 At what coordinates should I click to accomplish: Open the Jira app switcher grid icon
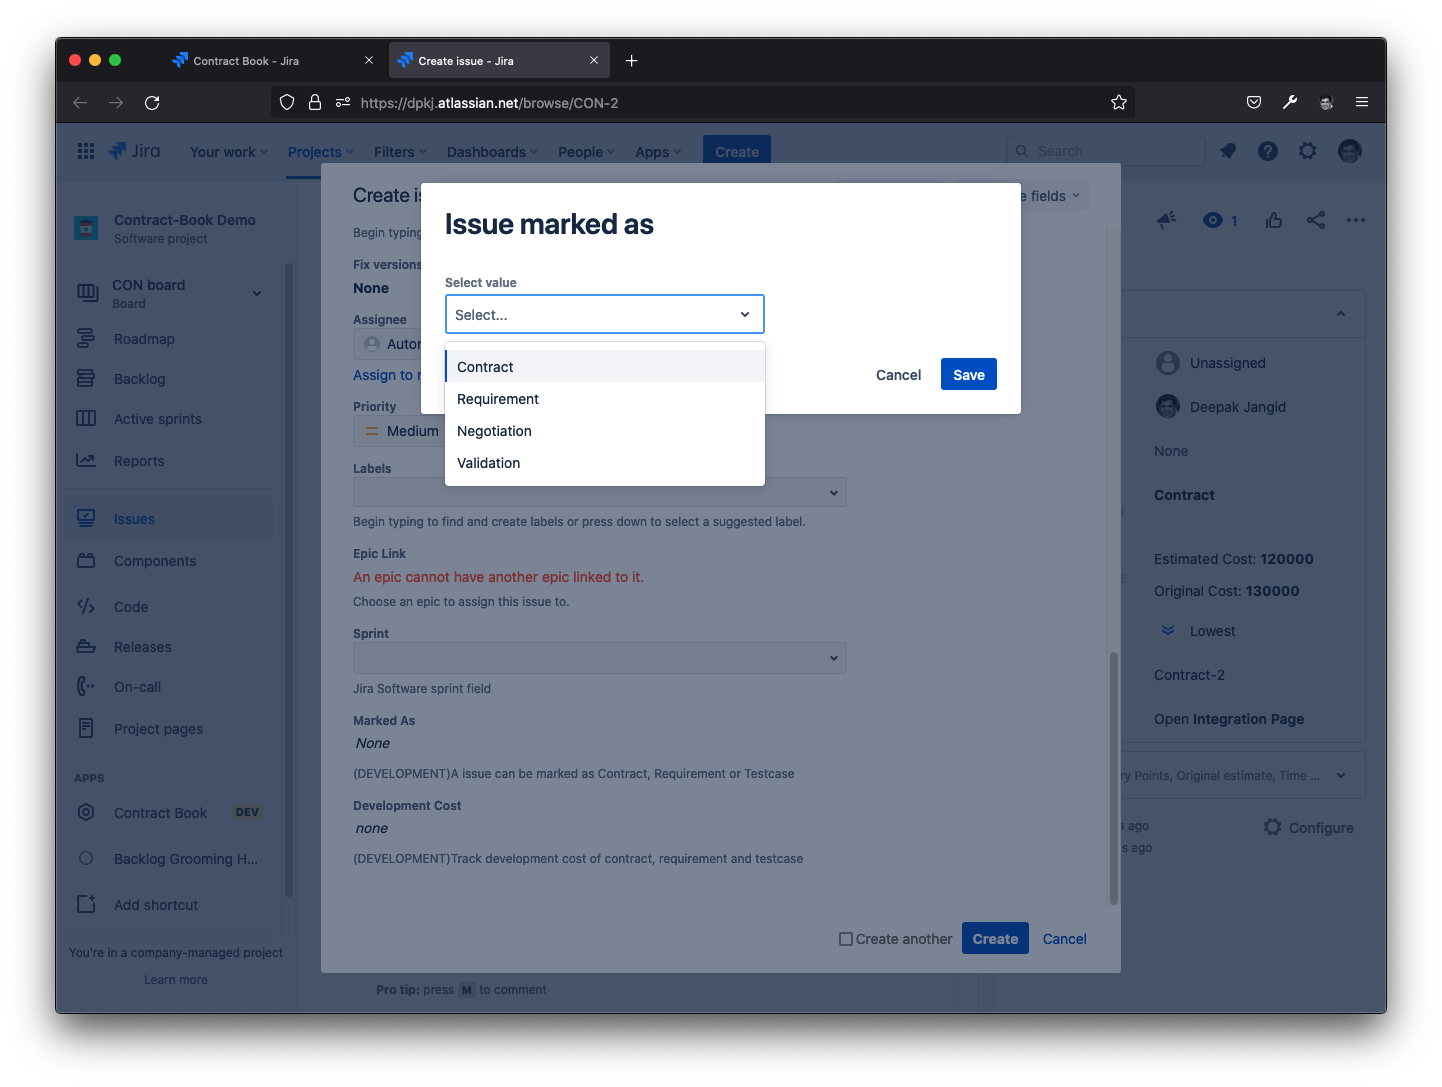tap(86, 151)
